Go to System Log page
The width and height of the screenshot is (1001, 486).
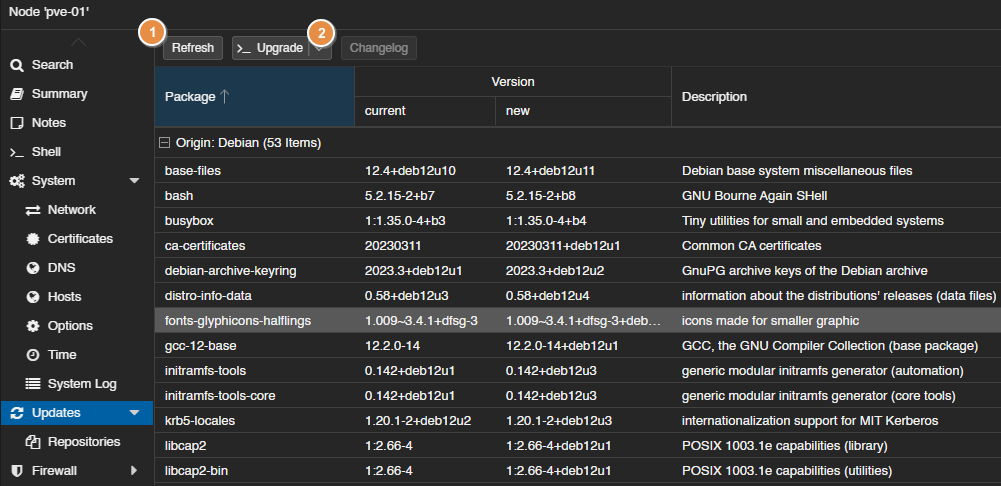click(x=82, y=384)
